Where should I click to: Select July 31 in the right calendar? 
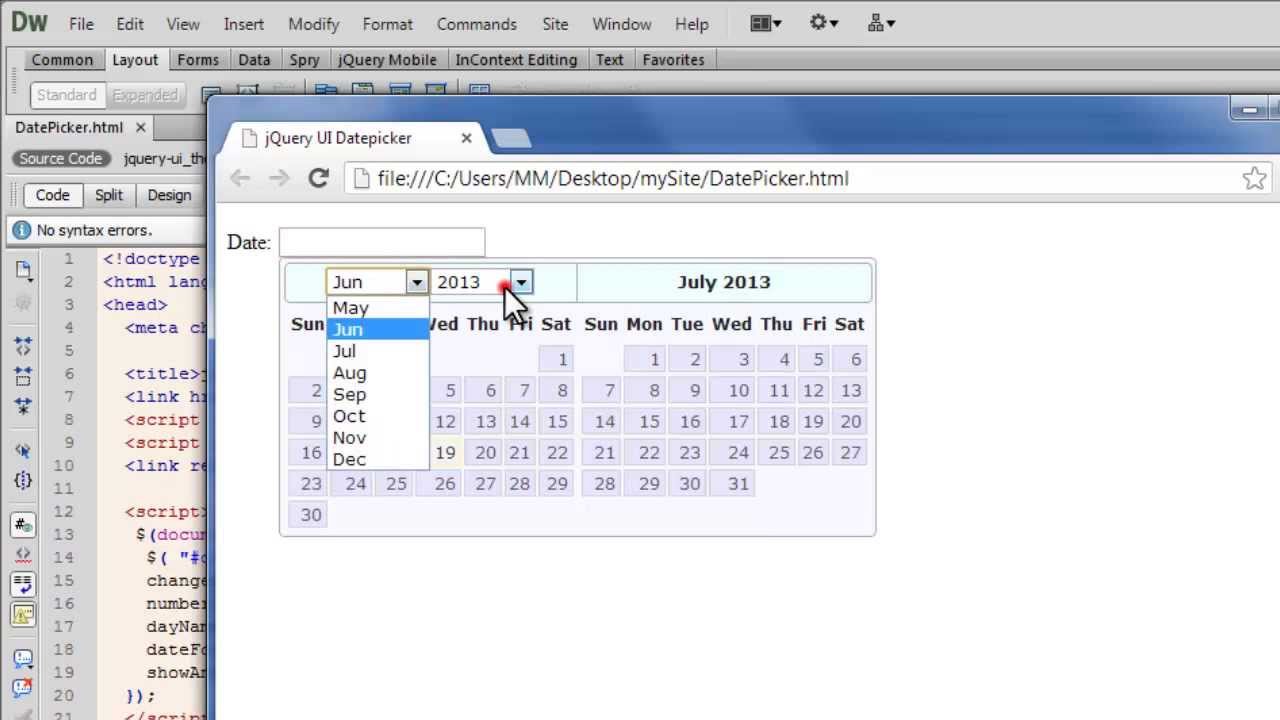coord(731,483)
